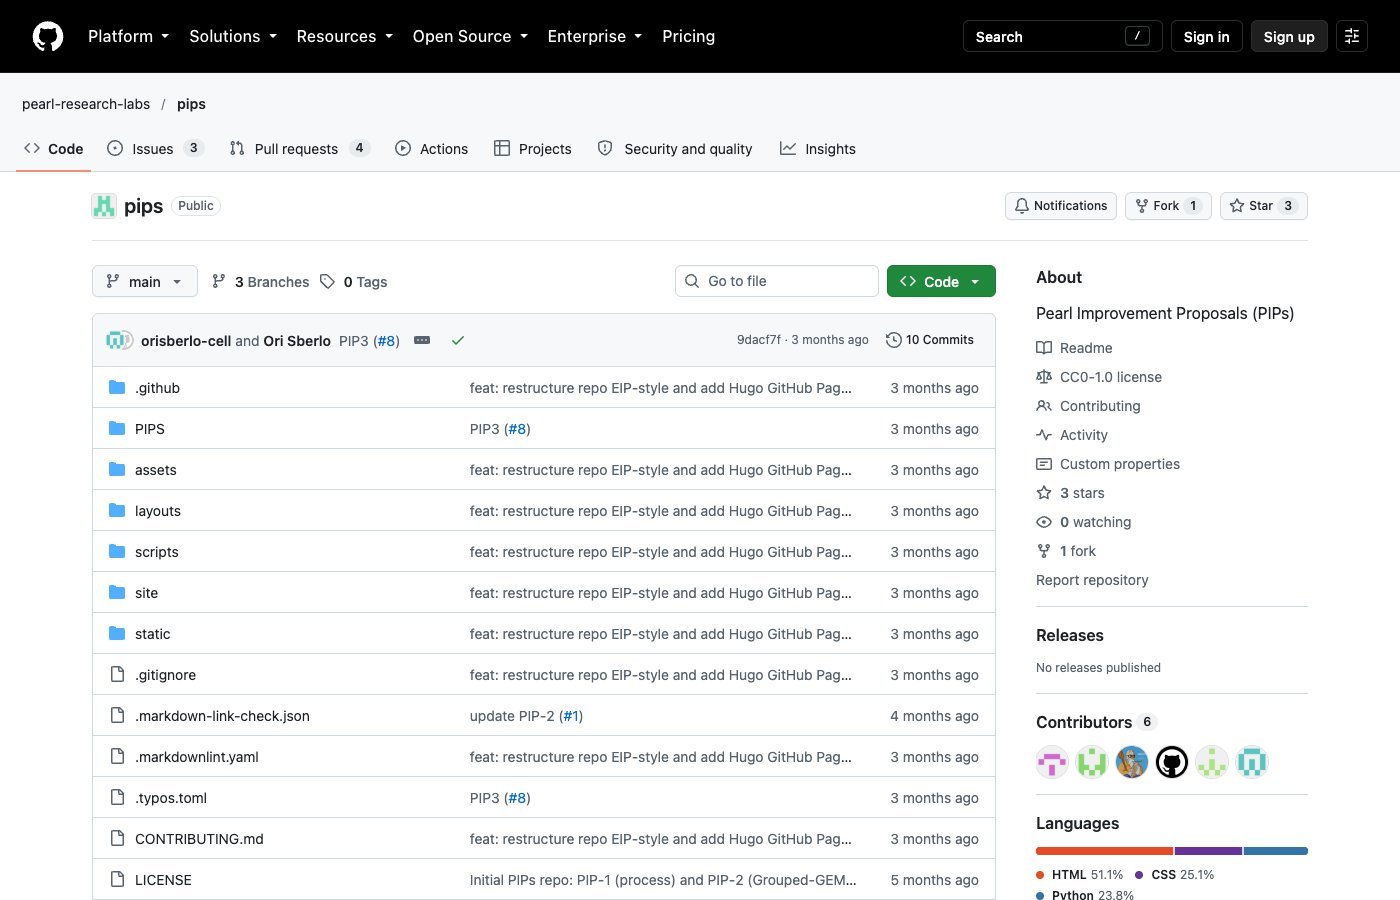The width and height of the screenshot is (1400, 900).
Task: Fork the pips repository
Action: pyautogui.click(x=1168, y=206)
